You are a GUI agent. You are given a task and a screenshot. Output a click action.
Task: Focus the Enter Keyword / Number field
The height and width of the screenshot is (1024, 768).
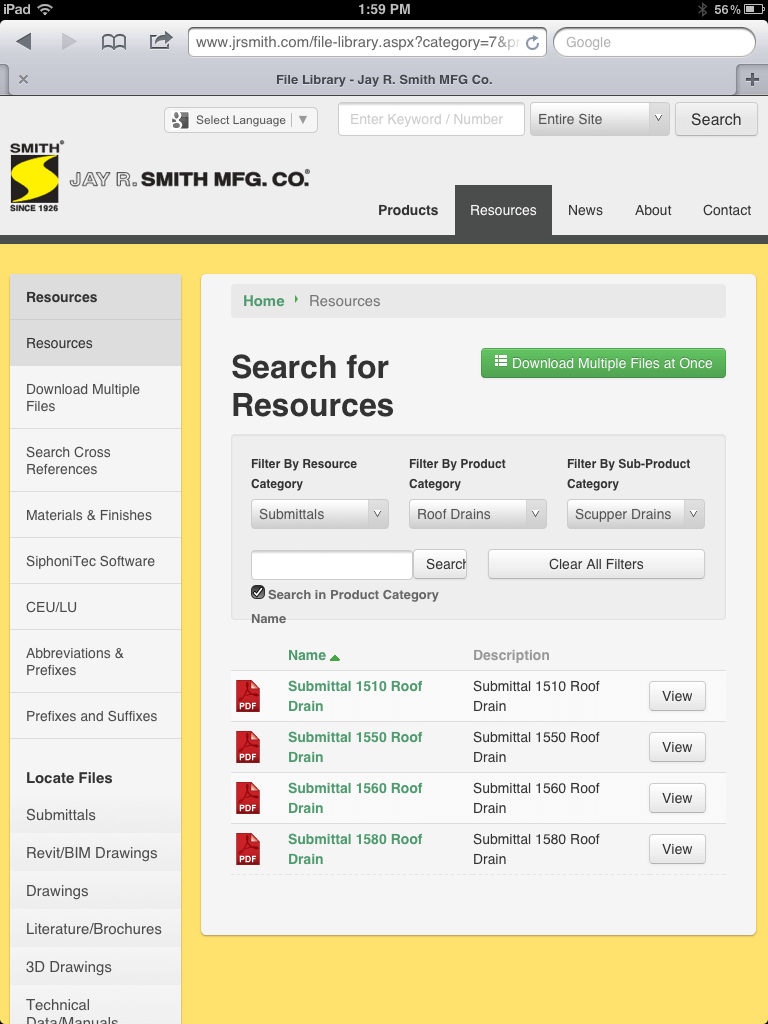click(x=431, y=119)
